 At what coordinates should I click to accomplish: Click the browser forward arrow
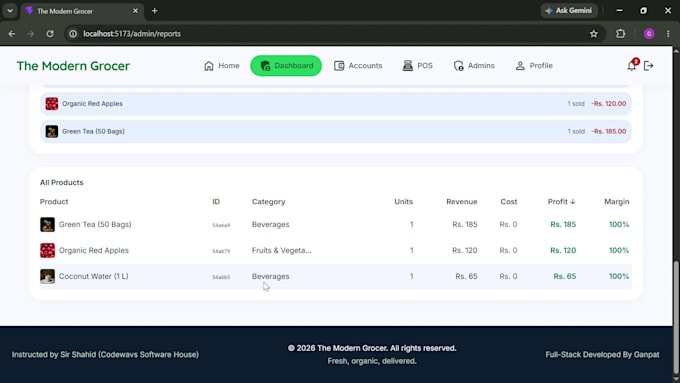(30, 34)
